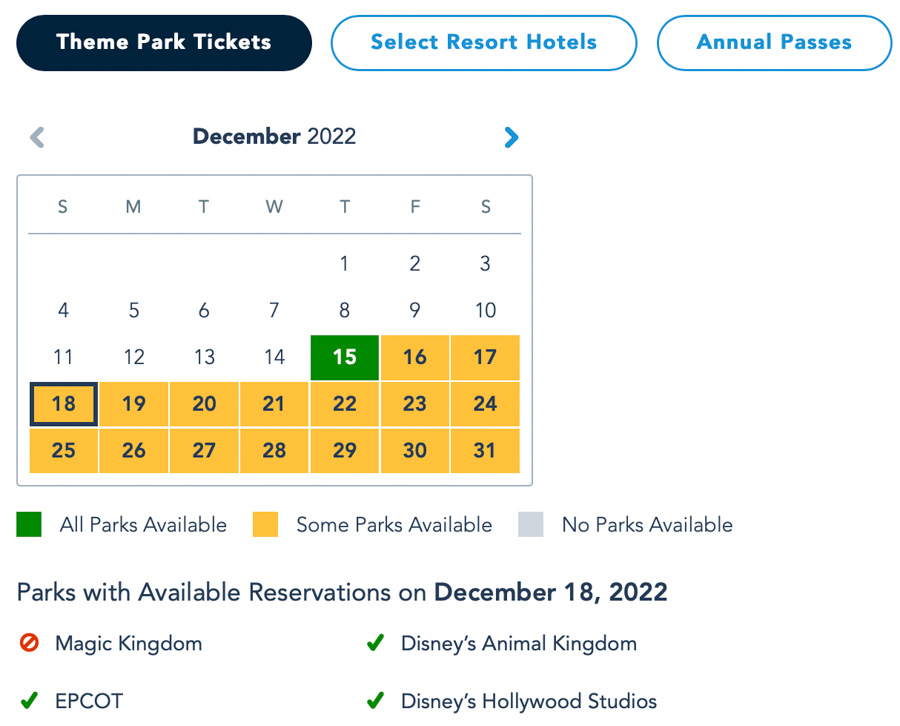Image resolution: width=900 pixels, height=726 pixels.
Task: Click yellow Some Parks Available swatch
Action: (x=265, y=525)
